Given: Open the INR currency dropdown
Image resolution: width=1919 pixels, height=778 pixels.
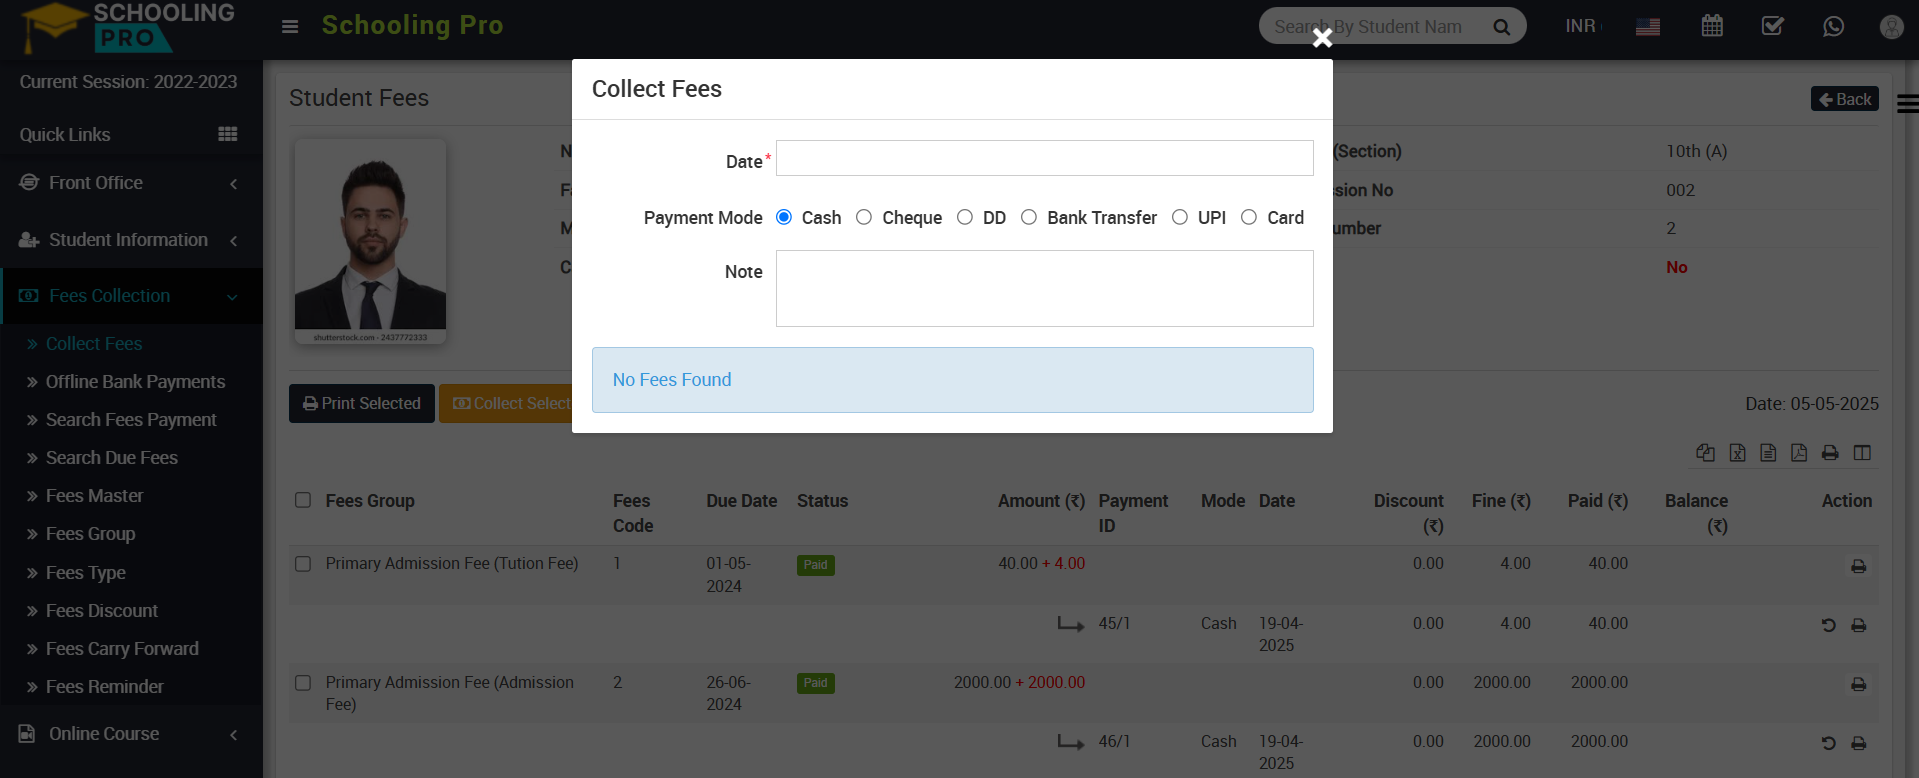Looking at the screenshot, I should coord(1584,26).
